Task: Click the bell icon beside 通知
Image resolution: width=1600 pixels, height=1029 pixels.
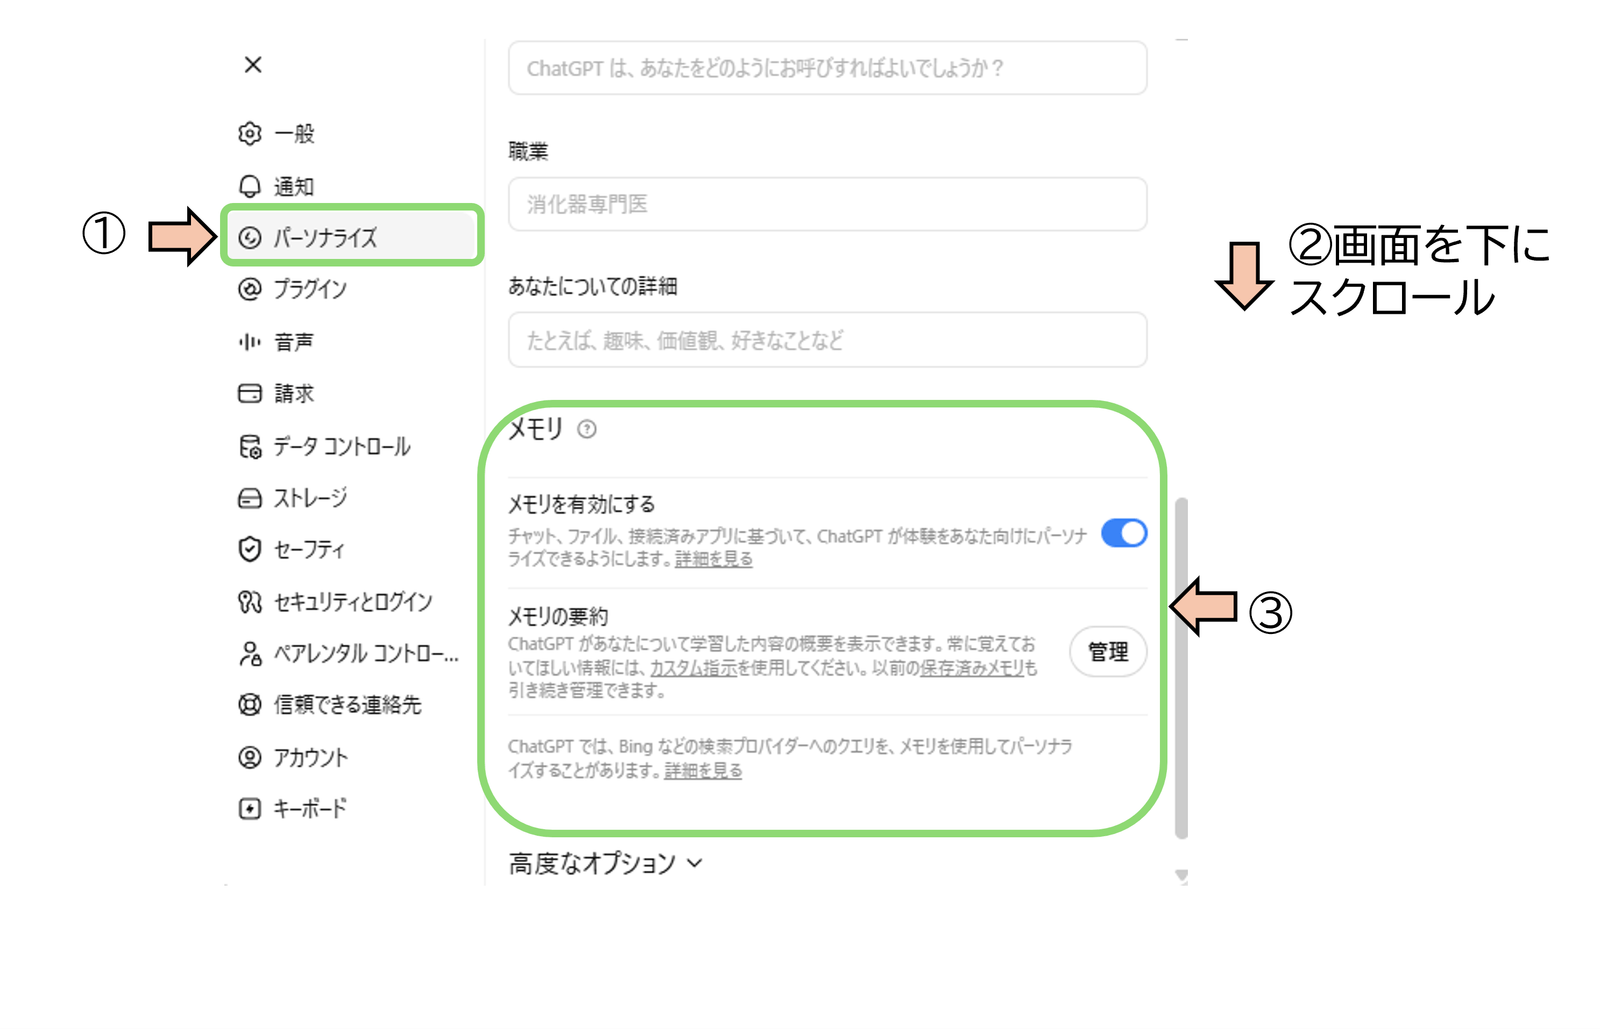Action: coord(250,186)
